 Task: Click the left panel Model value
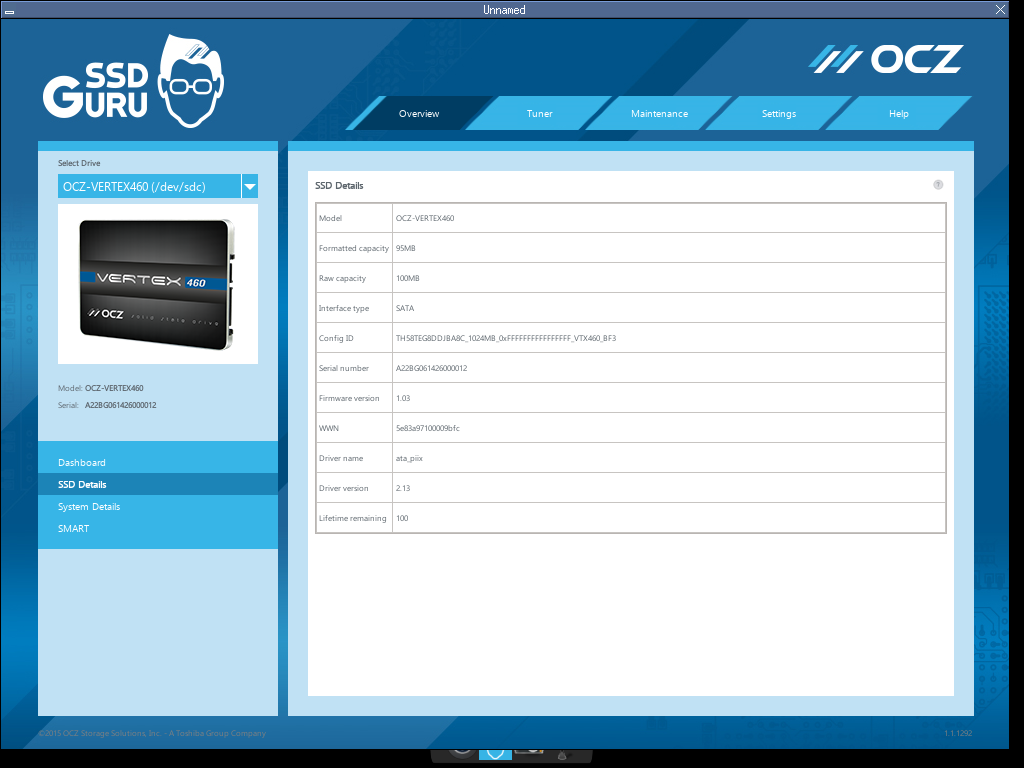(114, 388)
